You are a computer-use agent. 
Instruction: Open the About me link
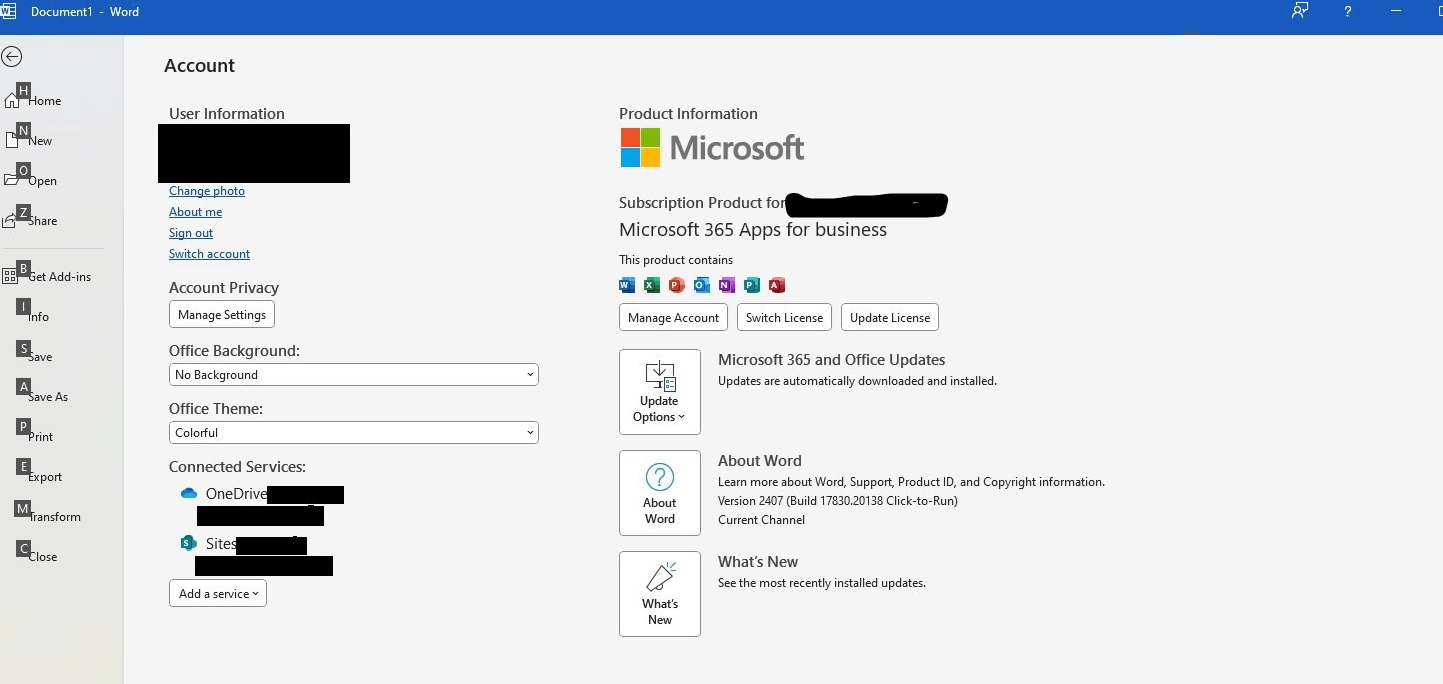pos(196,212)
